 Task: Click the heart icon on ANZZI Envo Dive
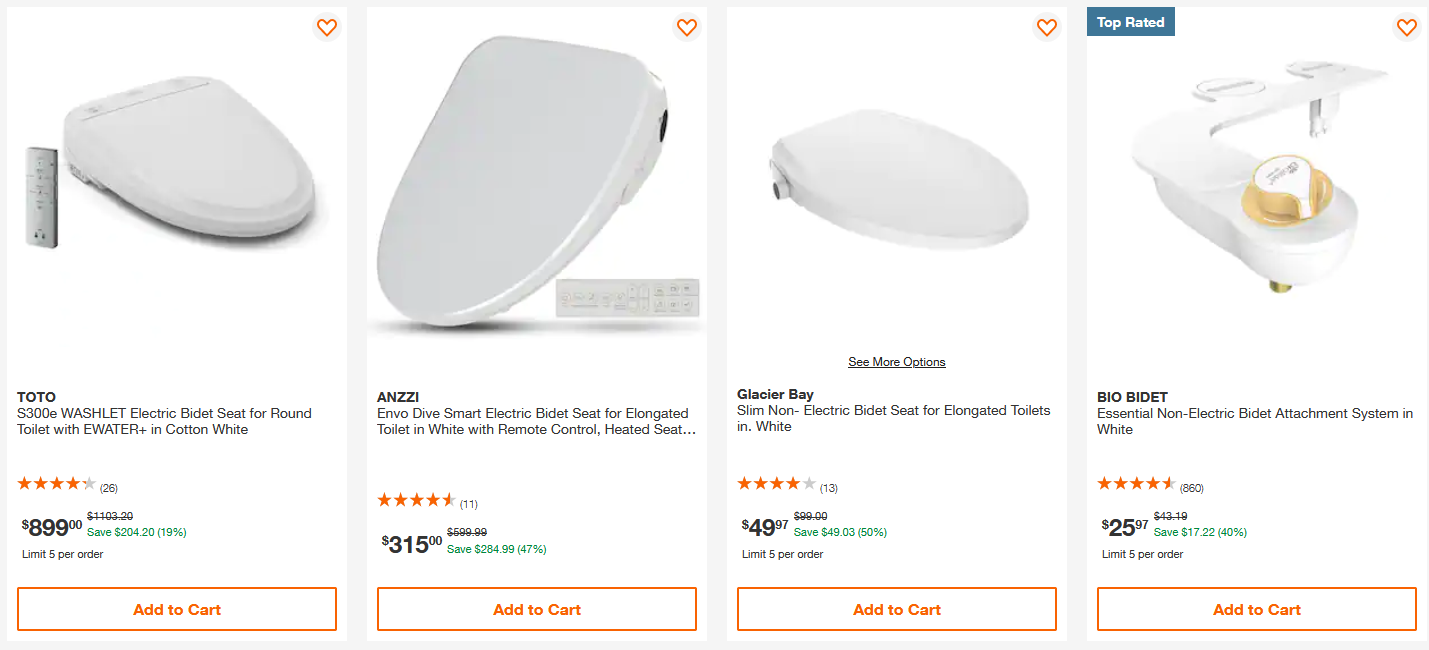pyautogui.click(x=687, y=28)
